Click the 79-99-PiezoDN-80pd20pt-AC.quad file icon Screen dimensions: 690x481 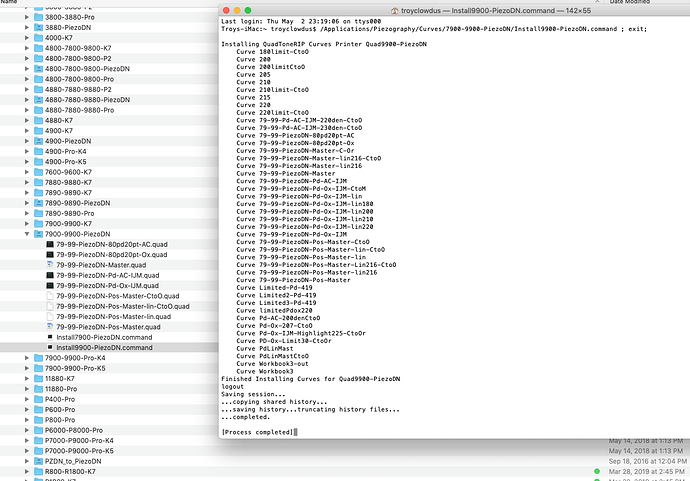tap(50, 244)
